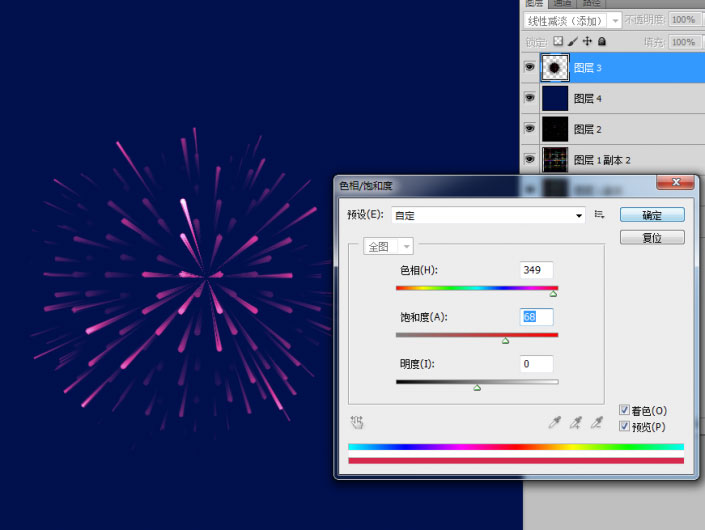705x530 pixels.
Task: Hide the 图层 4 layer
Action: pyautogui.click(x=530, y=98)
